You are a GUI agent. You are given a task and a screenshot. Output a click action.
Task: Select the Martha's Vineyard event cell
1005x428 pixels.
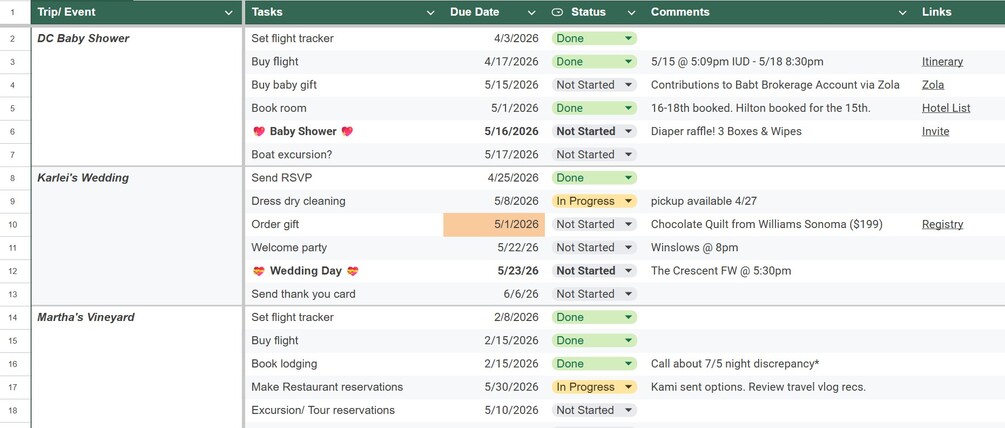tap(137, 367)
